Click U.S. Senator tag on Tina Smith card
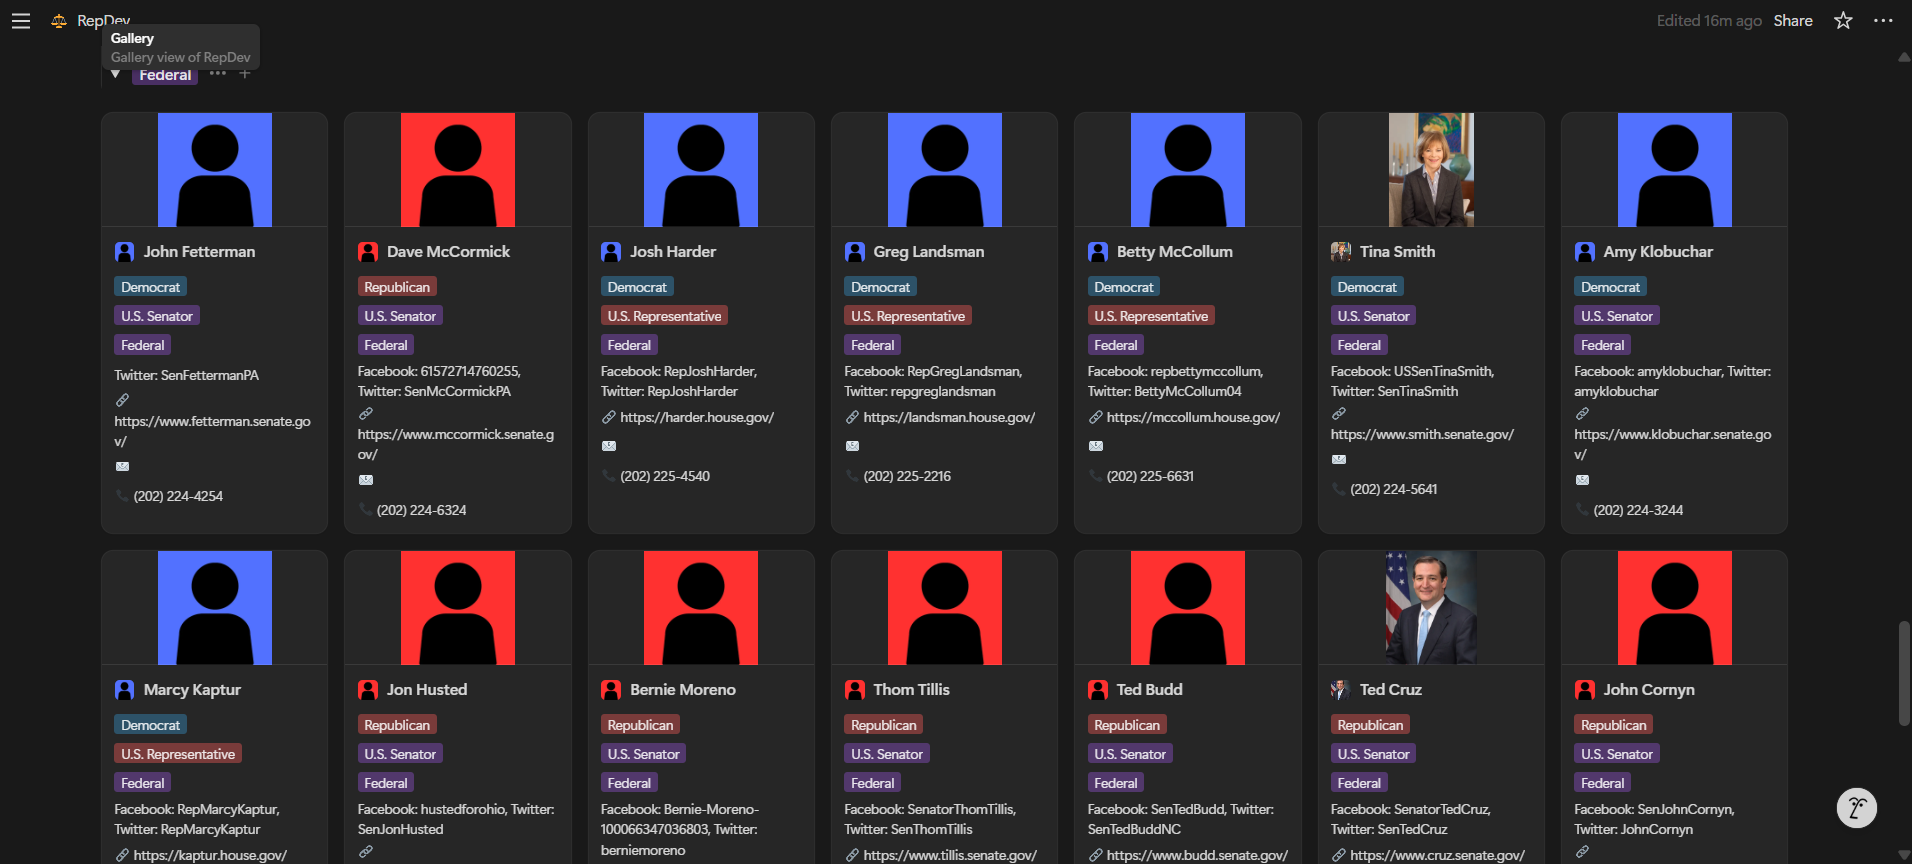1912x864 pixels. point(1373,316)
